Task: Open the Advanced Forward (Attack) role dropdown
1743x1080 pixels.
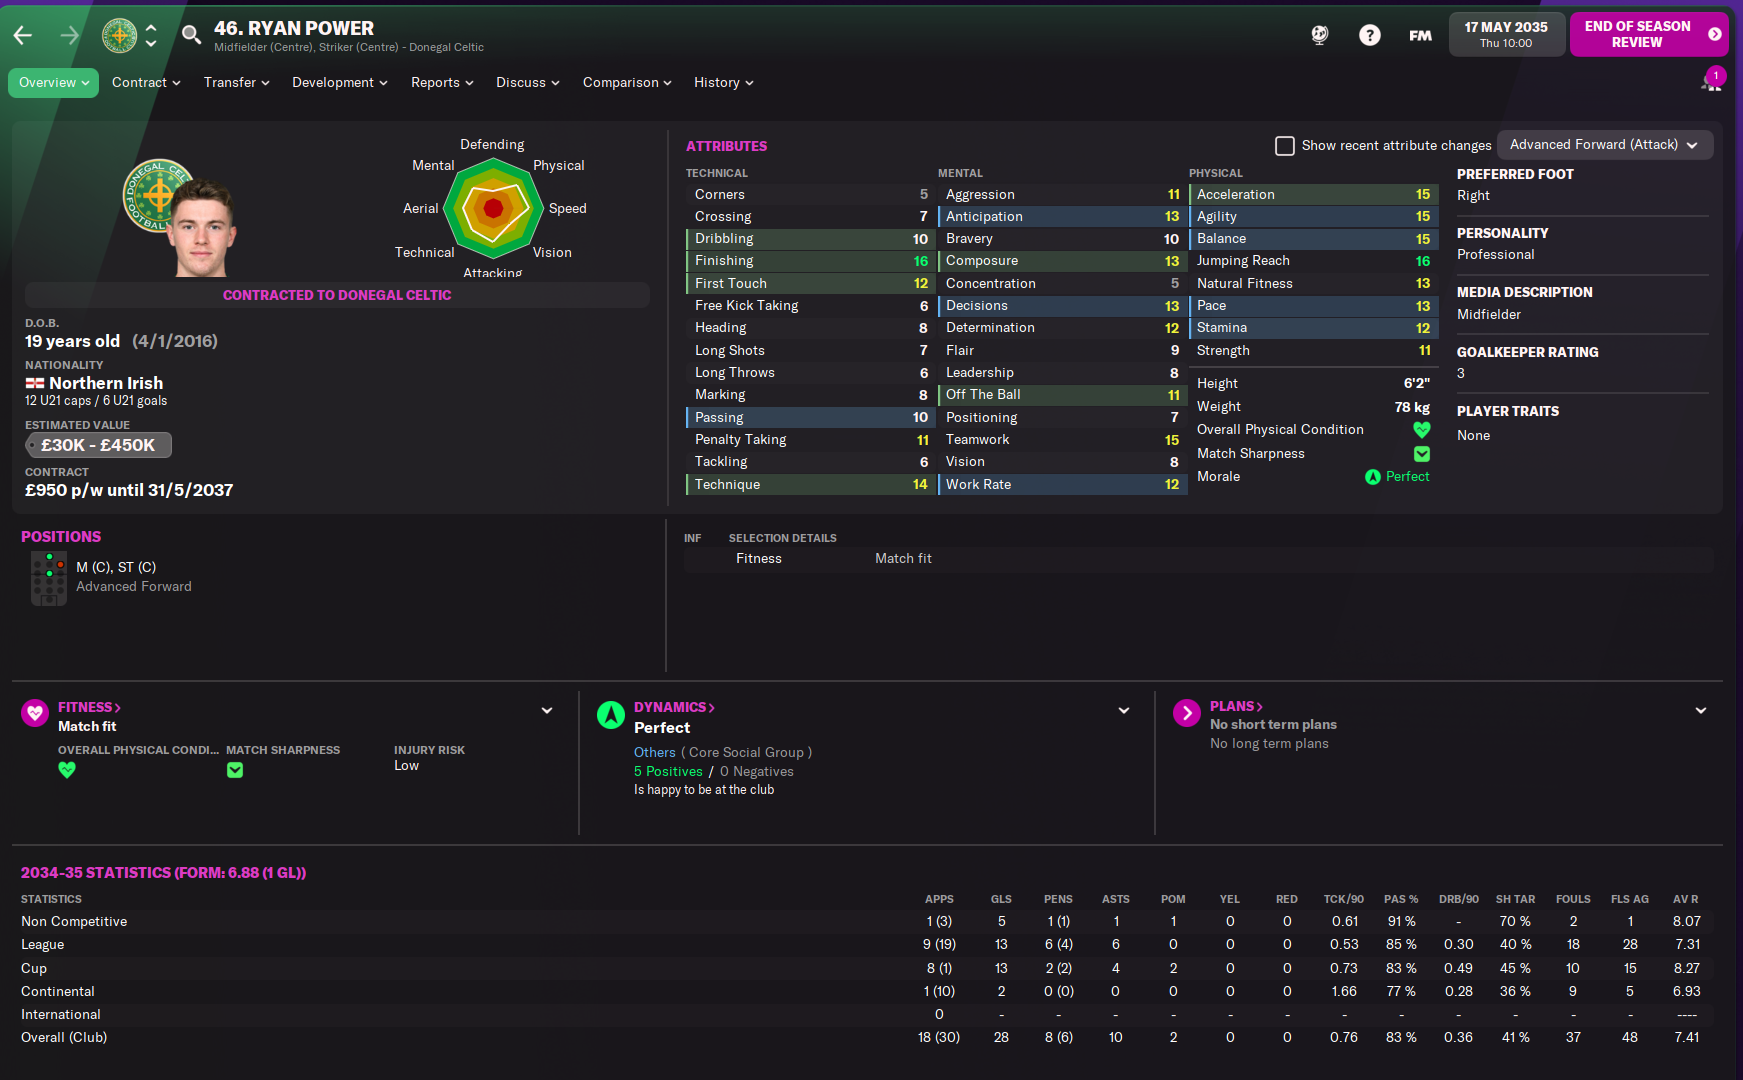Action: coord(1605,145)
